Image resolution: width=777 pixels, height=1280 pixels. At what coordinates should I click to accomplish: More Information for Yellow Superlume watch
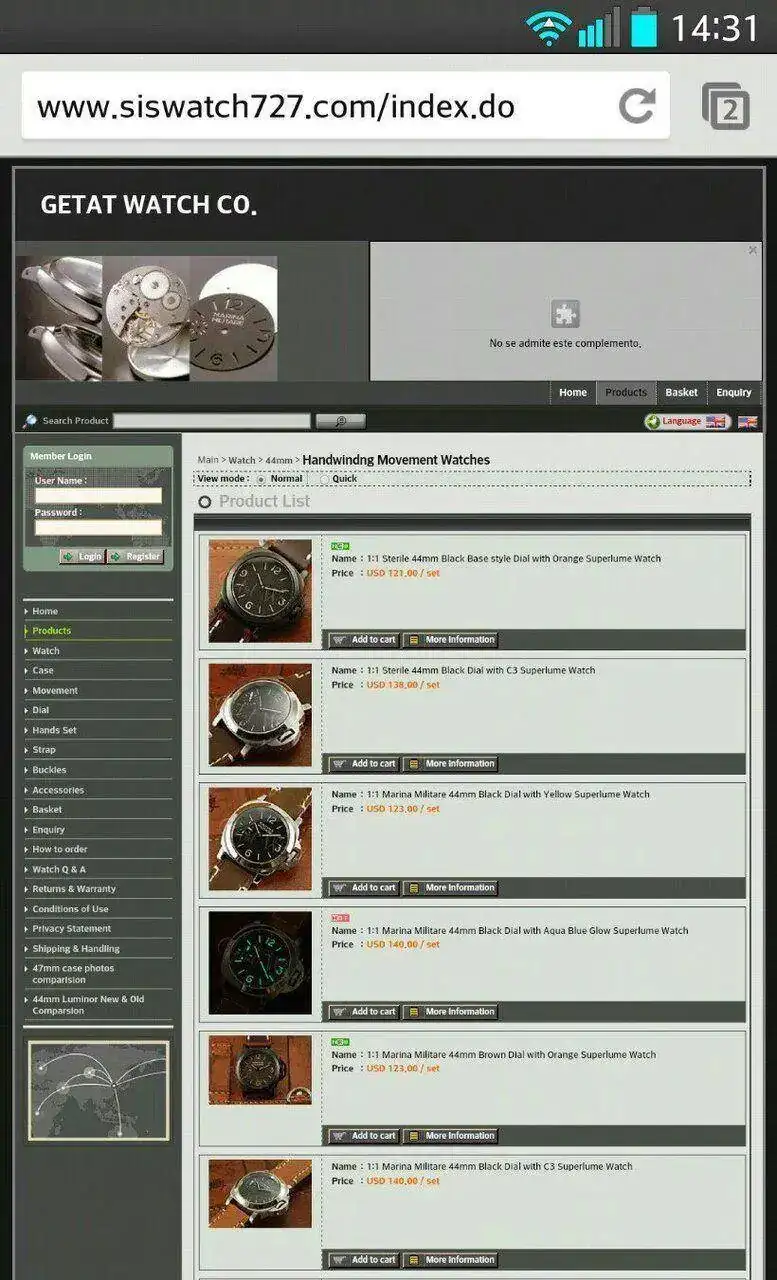(x=450, y=888)
